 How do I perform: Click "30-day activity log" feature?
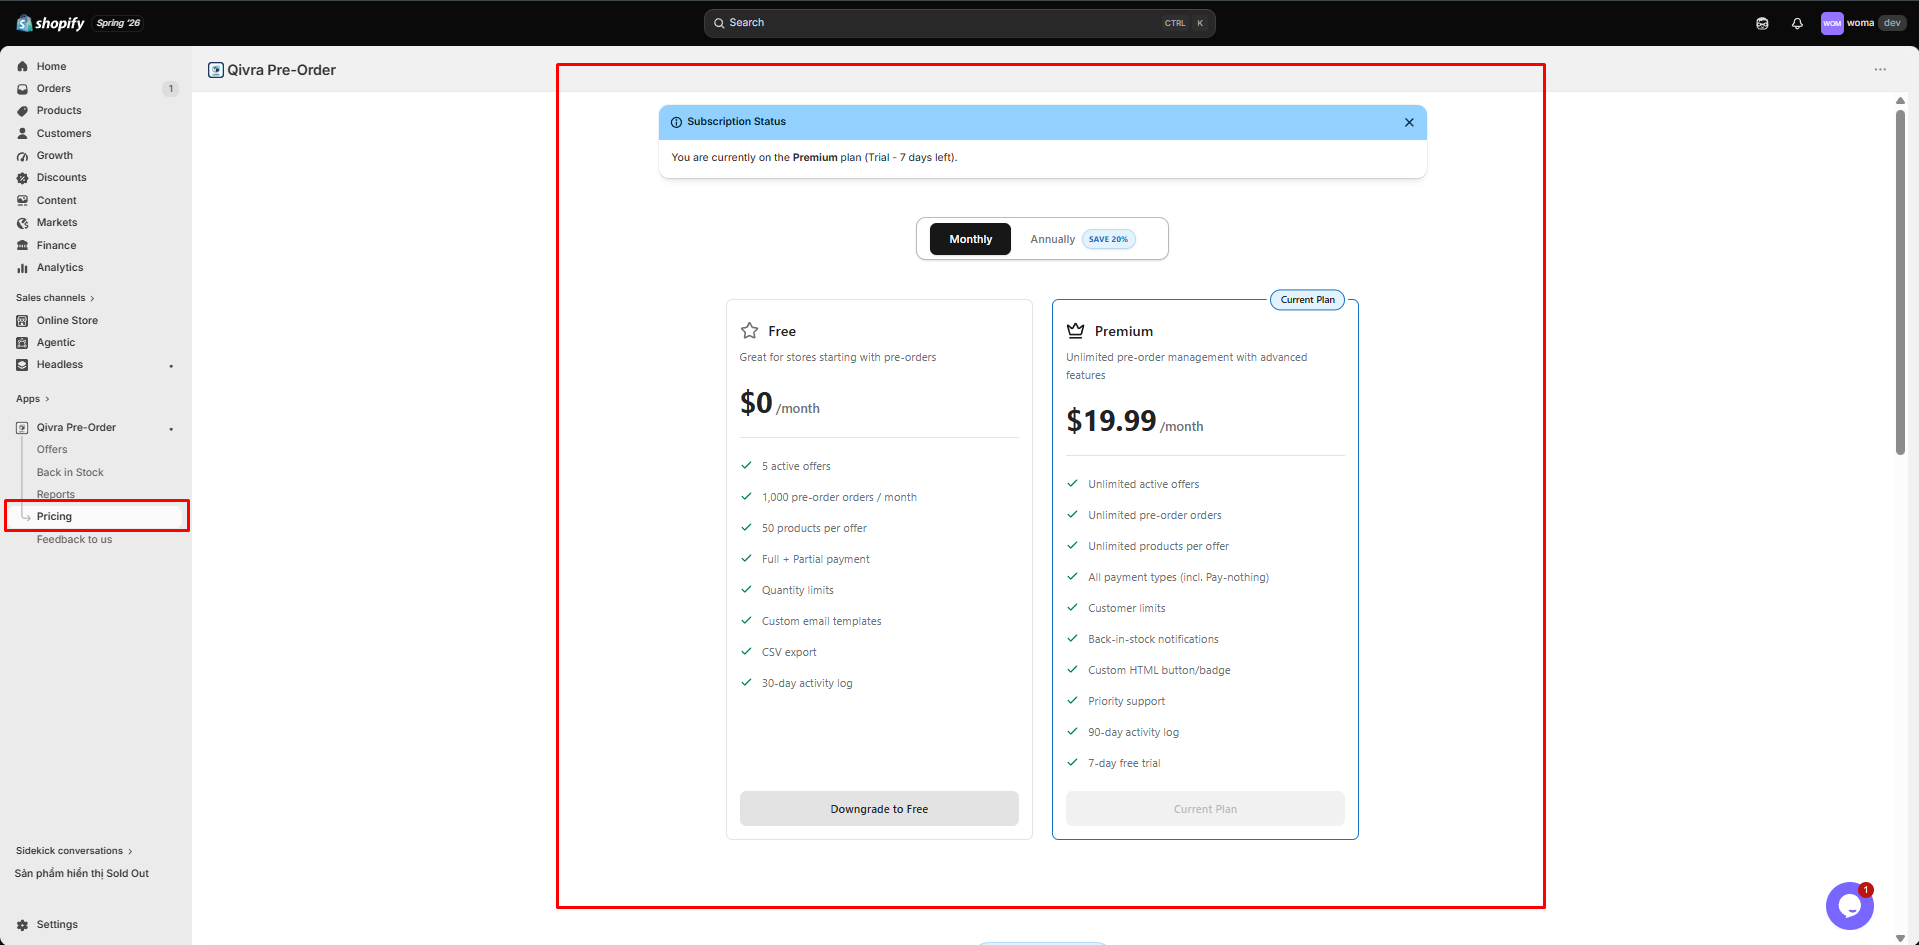coord(807,683)
